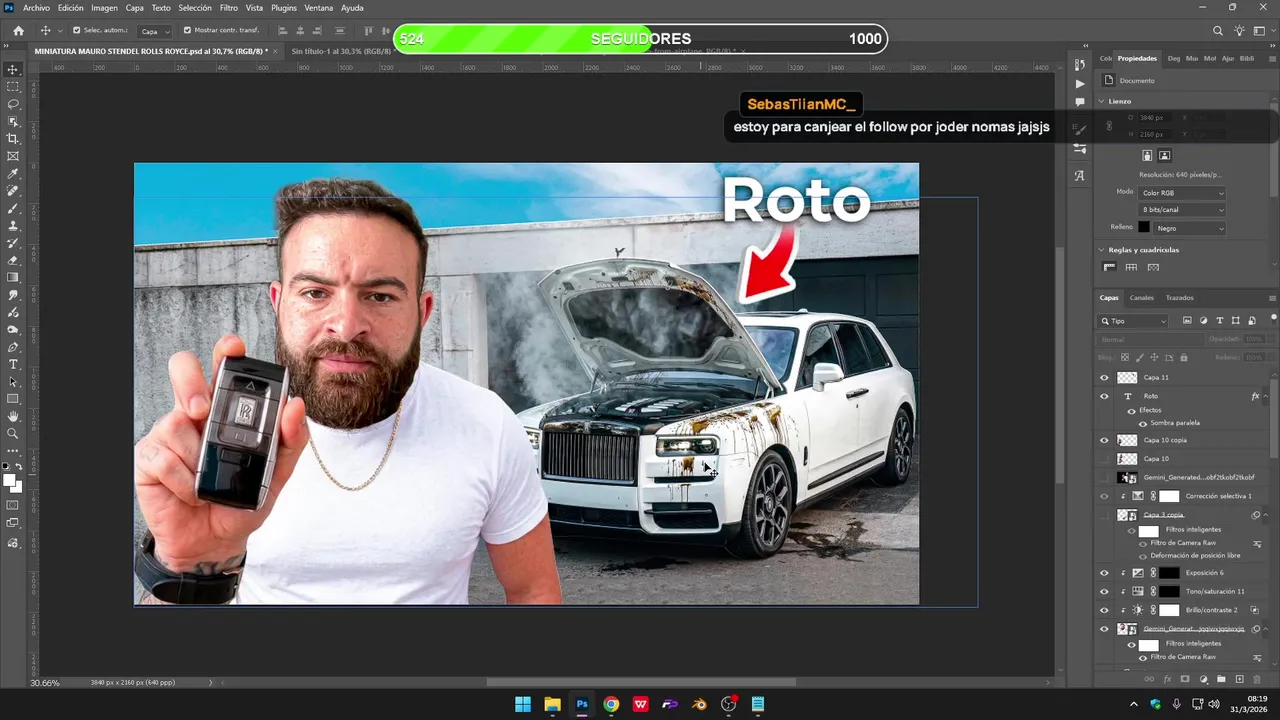Image resolution: width=1280 pixels, height=720 pixels.
Task: Open the Windows Start menu
Action: pos(523,704)
